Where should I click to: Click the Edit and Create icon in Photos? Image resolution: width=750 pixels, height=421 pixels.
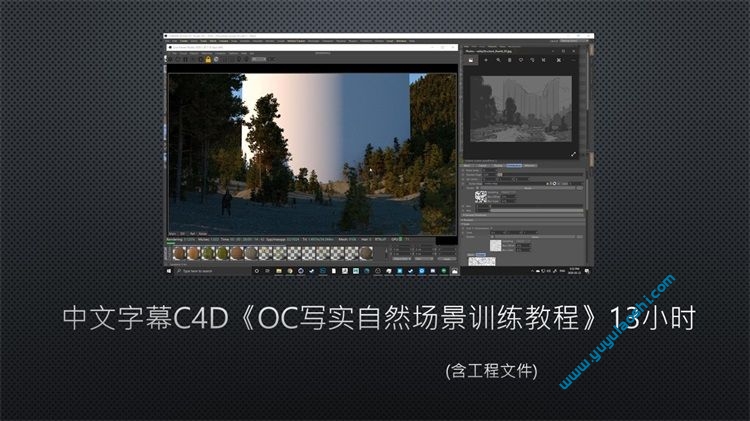[x=559, y=60]
